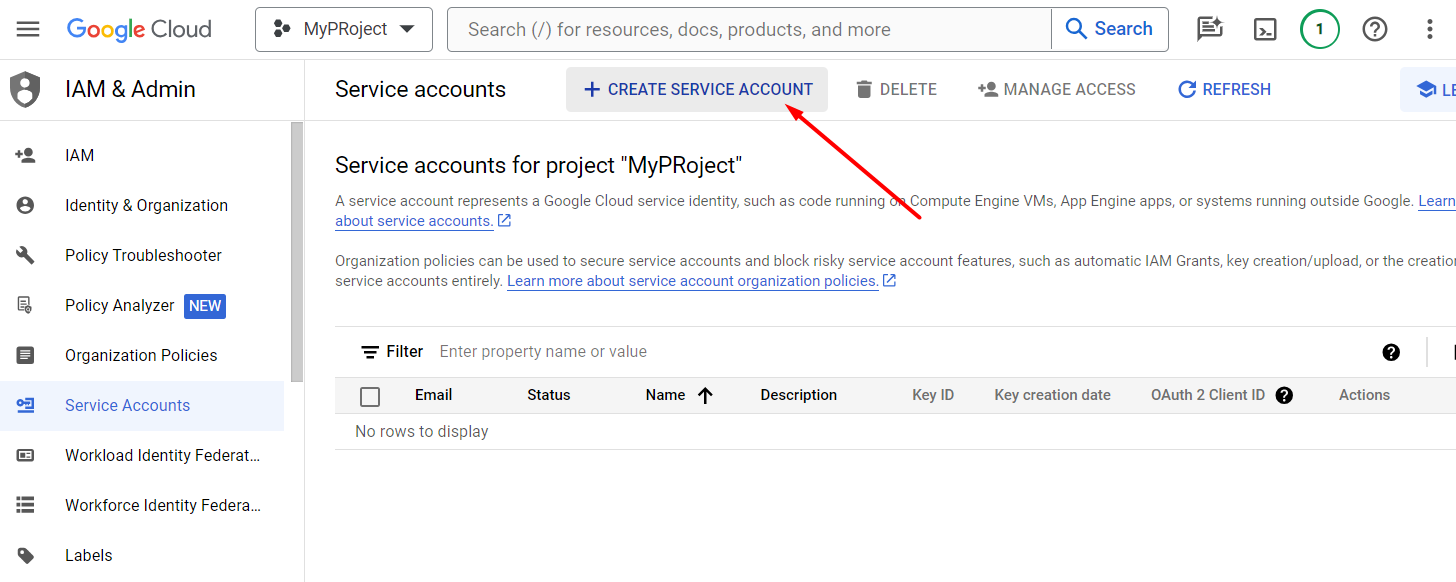The image size is (1456, 582).
Task: Activate Cloud Shell terminal icon
Action: [x=1265, y=29]
